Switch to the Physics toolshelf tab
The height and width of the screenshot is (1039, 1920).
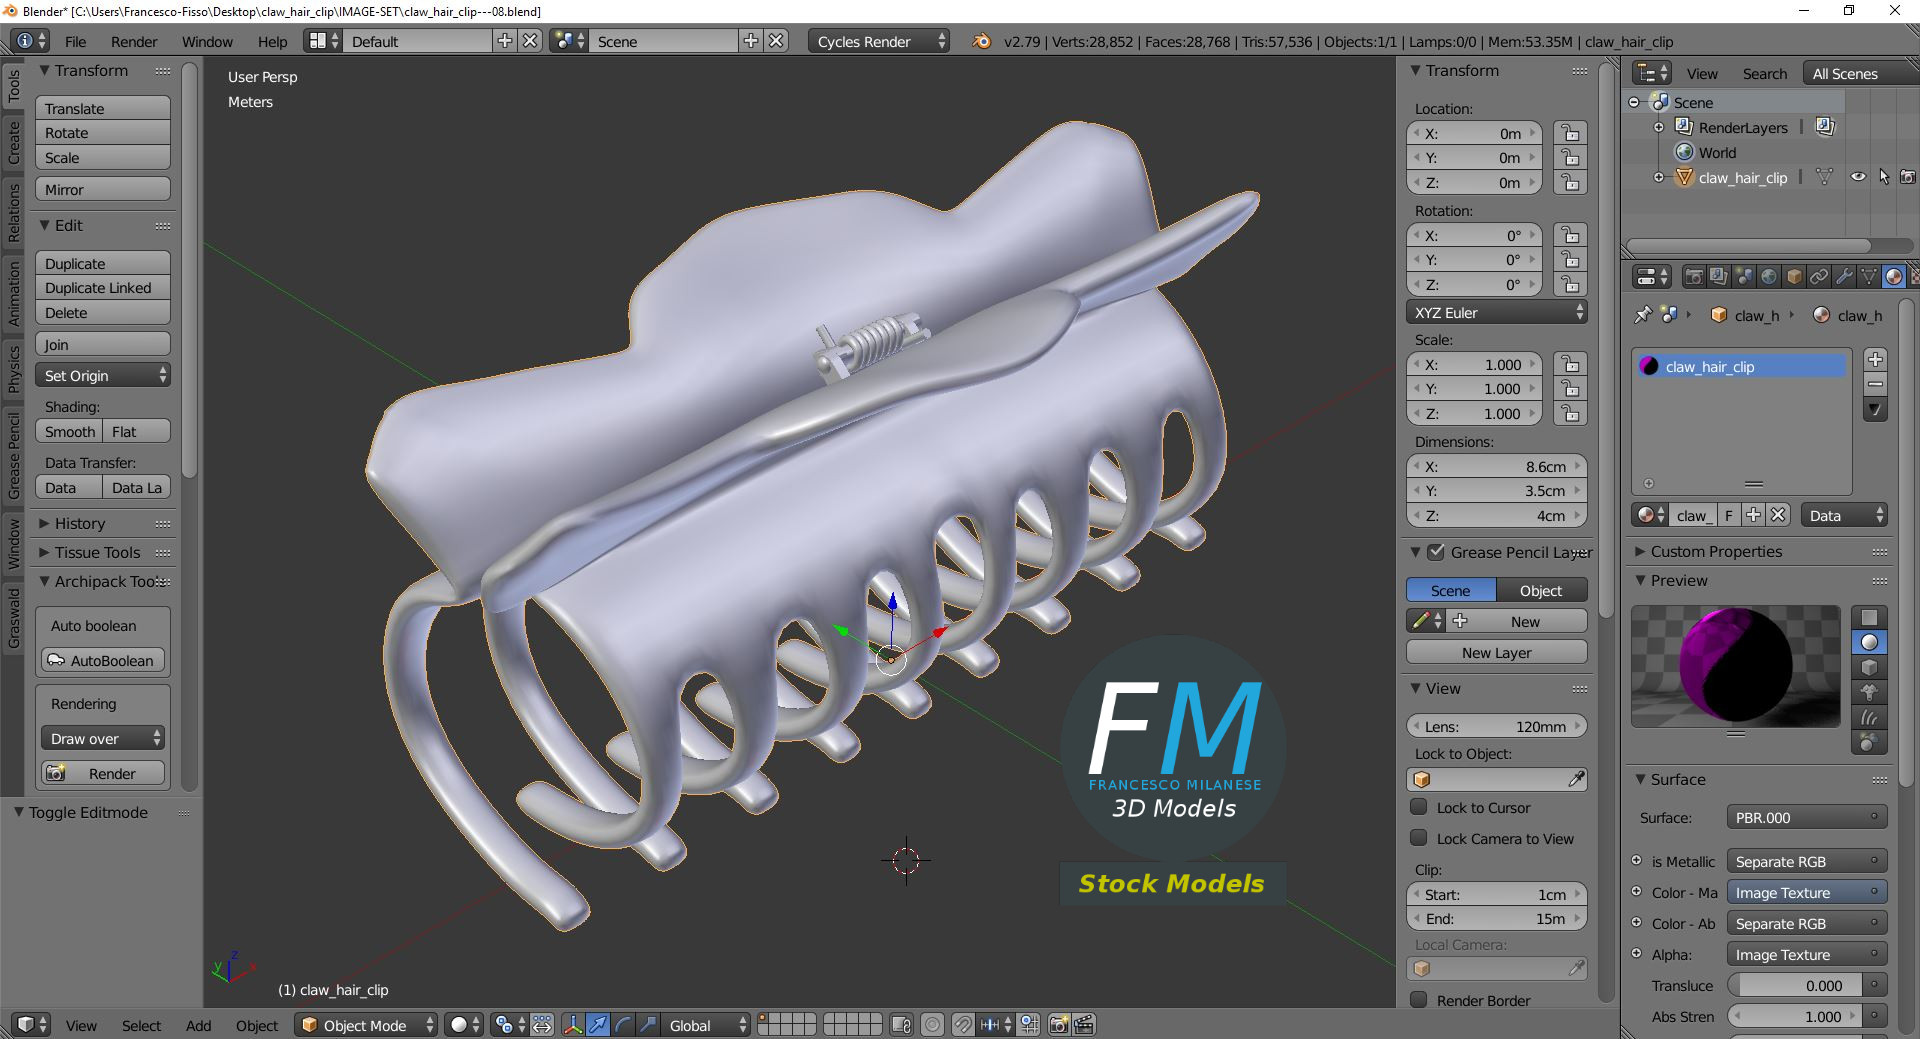(x=14, y=369)
